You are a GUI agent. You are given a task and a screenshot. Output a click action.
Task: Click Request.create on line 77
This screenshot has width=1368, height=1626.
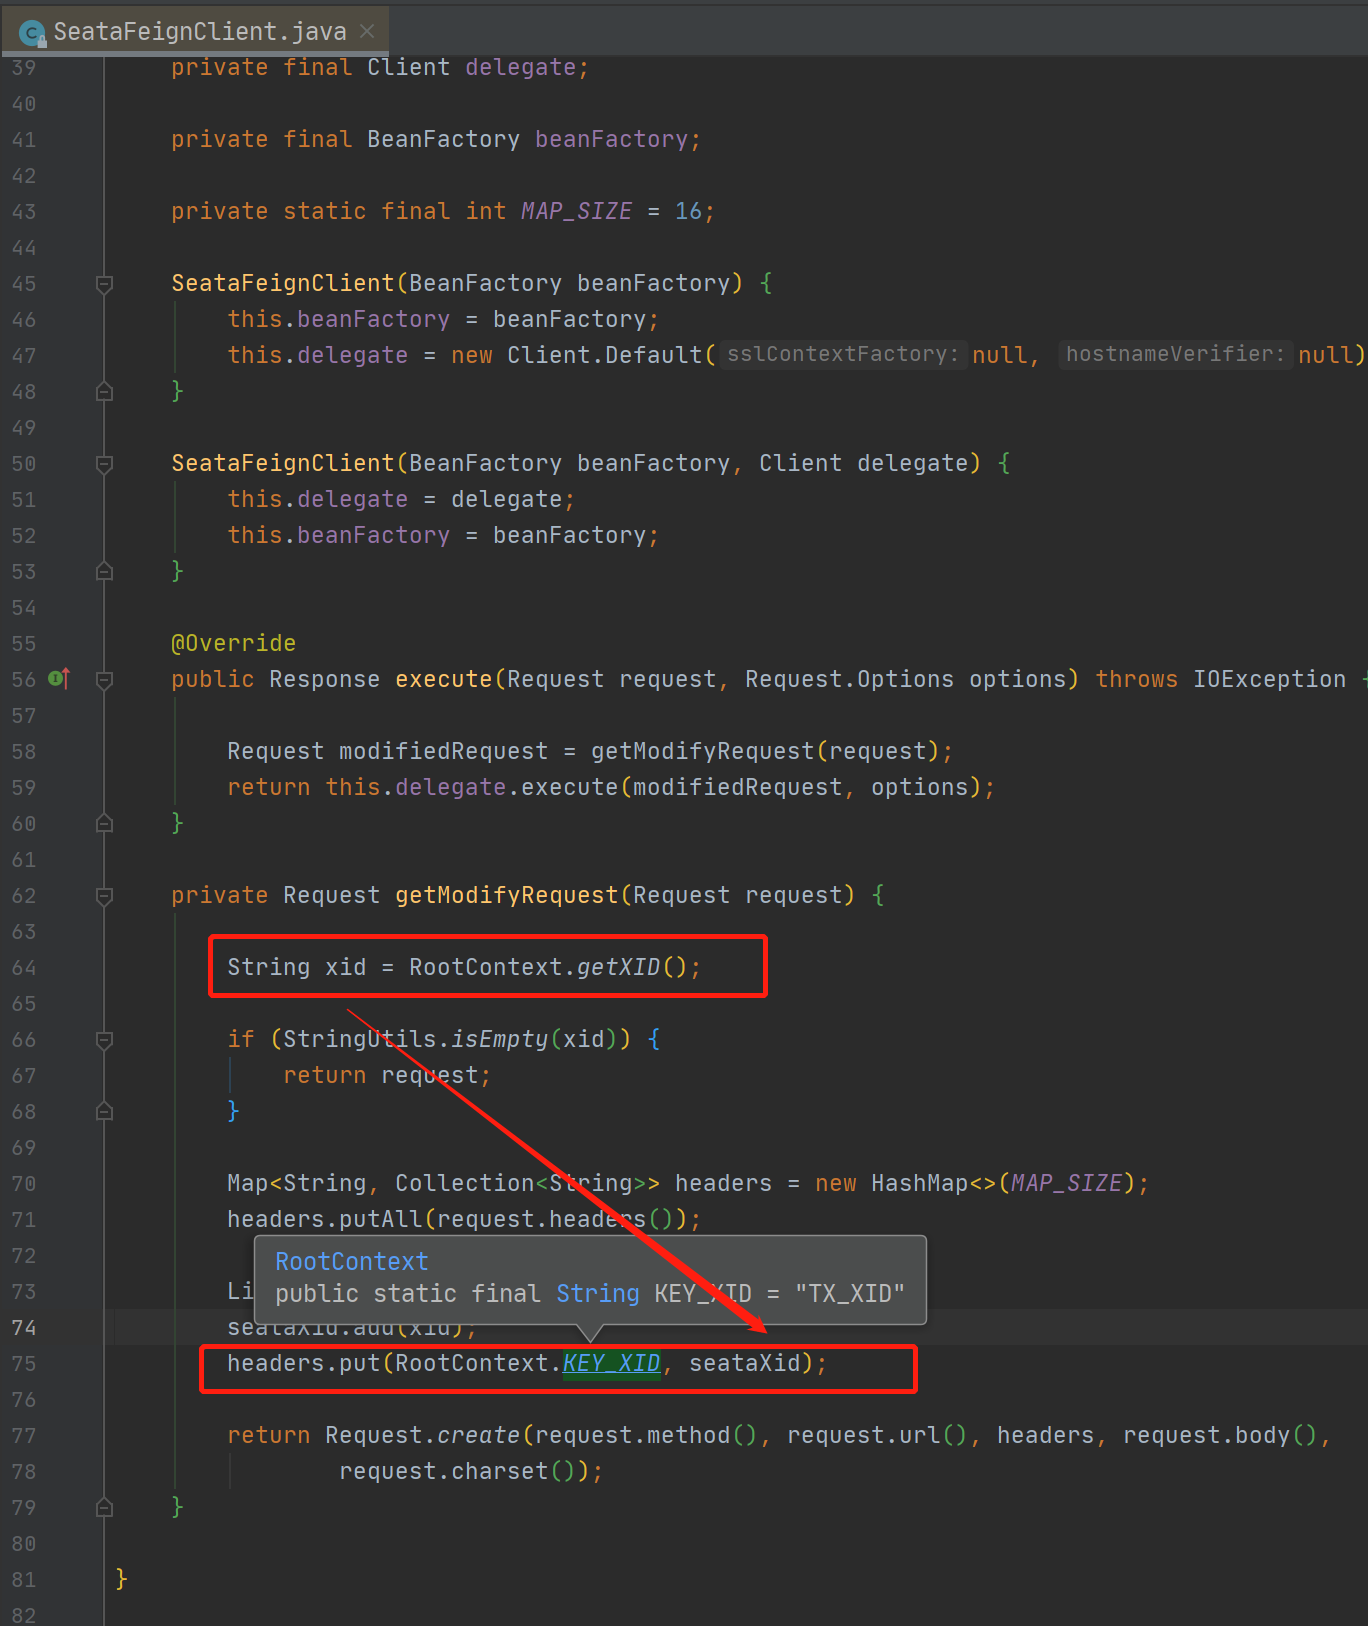point(422,1435)
